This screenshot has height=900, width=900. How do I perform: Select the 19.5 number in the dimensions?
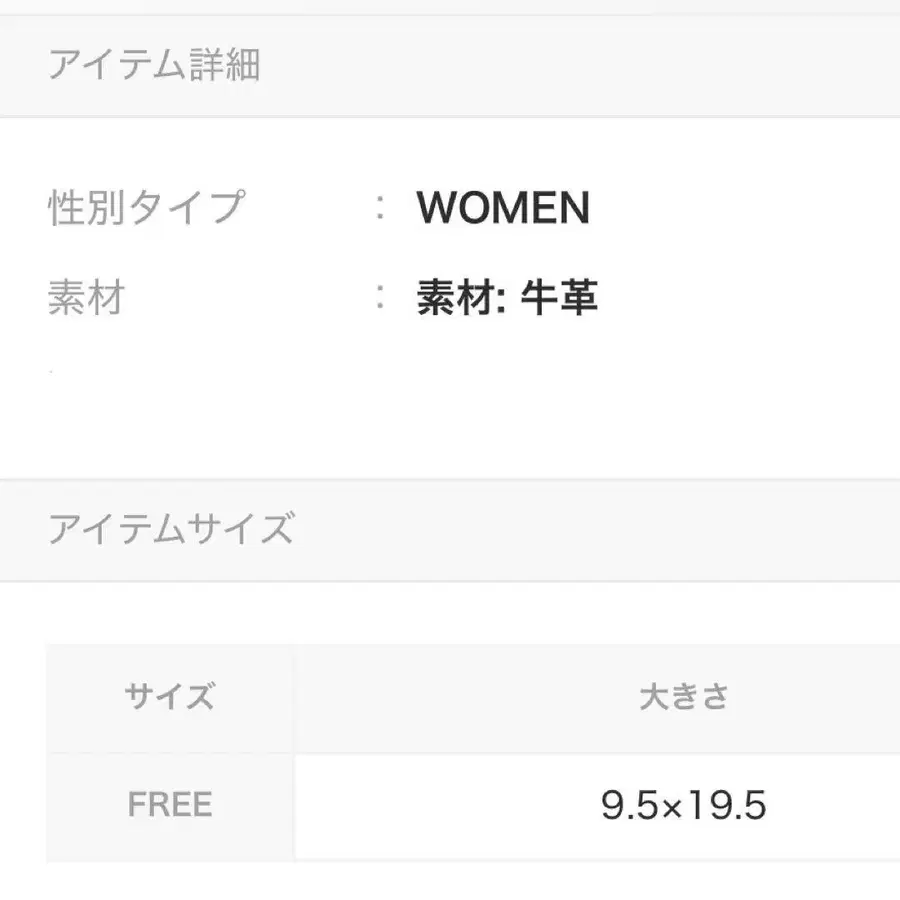tap(725, 806)
